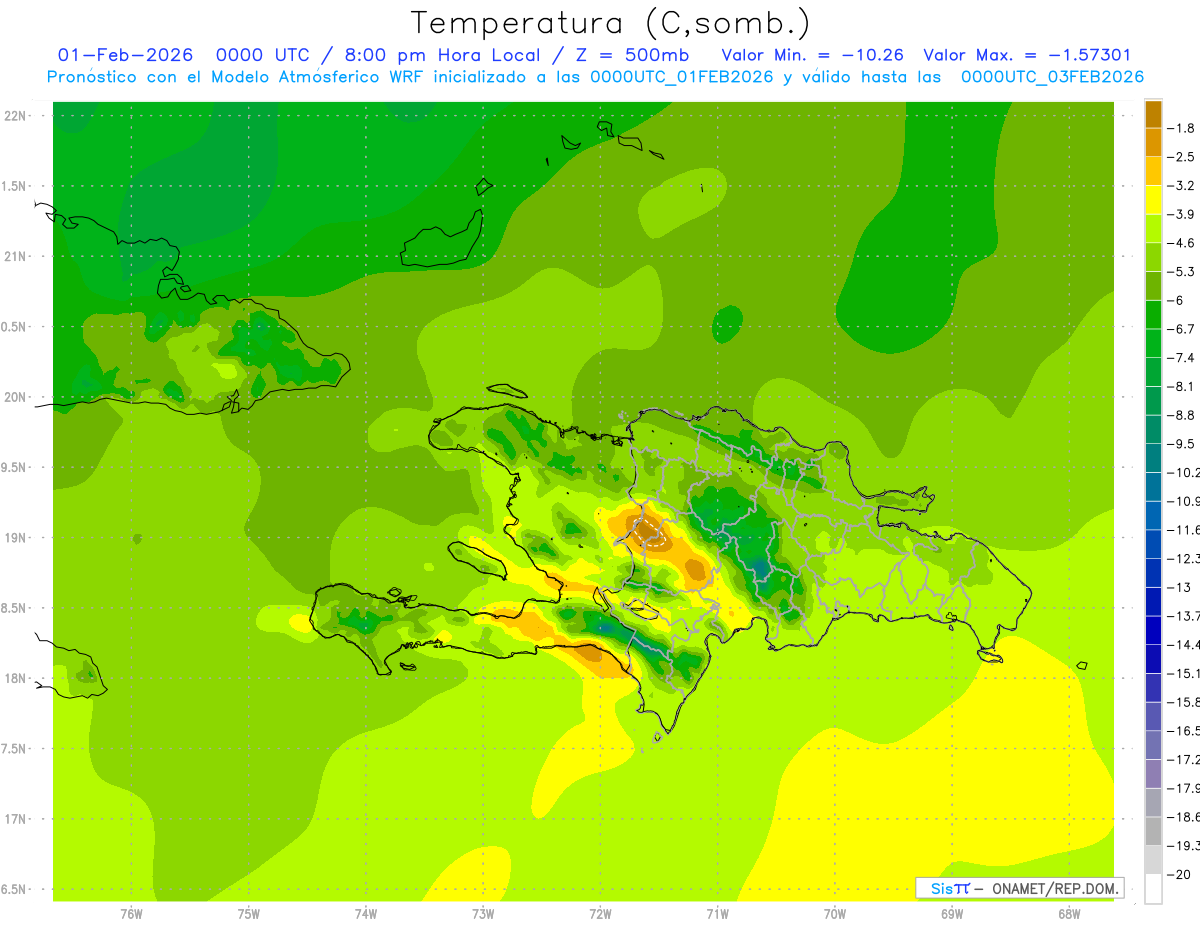
Task: Click the '21N' latitude label
Action: (x=15, y=256)
